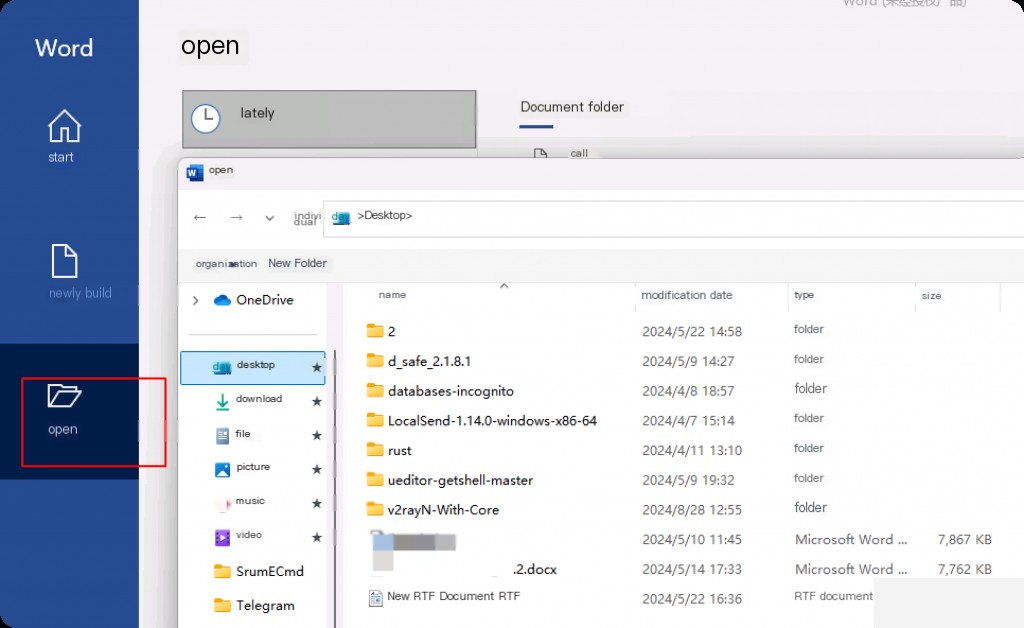Viewport: 1024px width, 628px height.
Task: Select the d_safe_2.1.8.1 folder icon
Action: pos(375,360)
